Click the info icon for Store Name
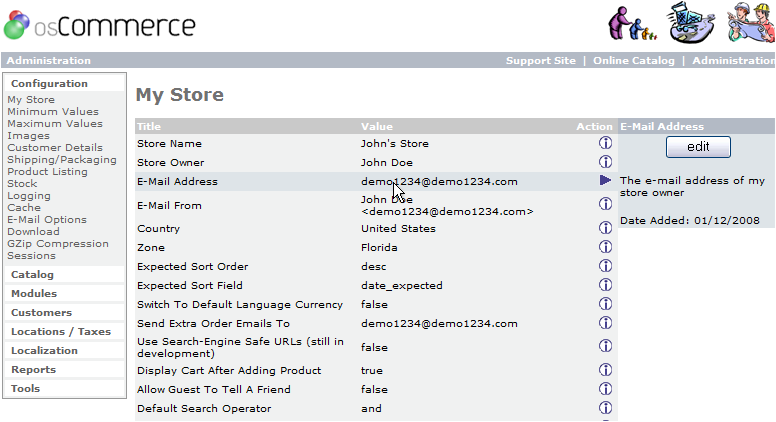The height and width of the screenshot is (422, 776). click(x=605, y=144)
